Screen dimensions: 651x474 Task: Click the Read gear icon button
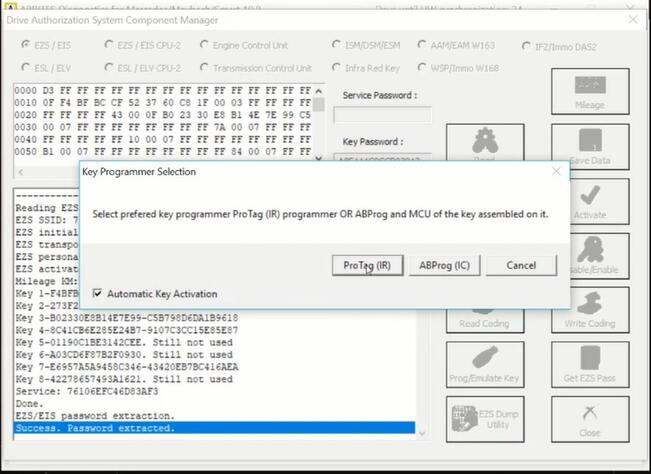point(485,142)
